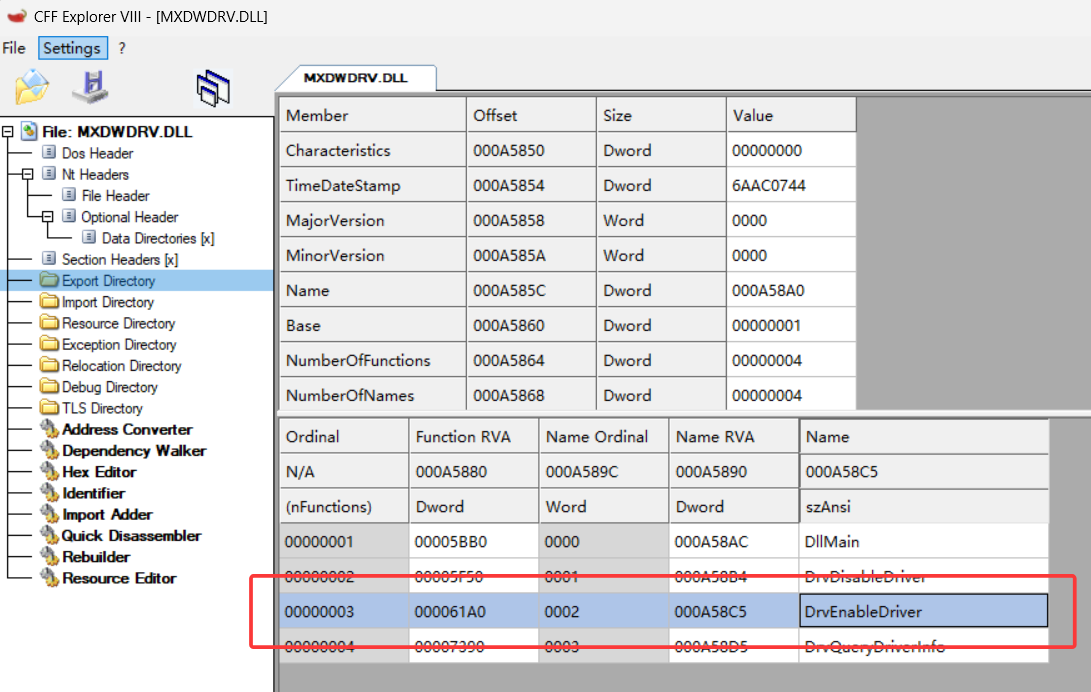Select File Header in the tree

coord(116,196)
